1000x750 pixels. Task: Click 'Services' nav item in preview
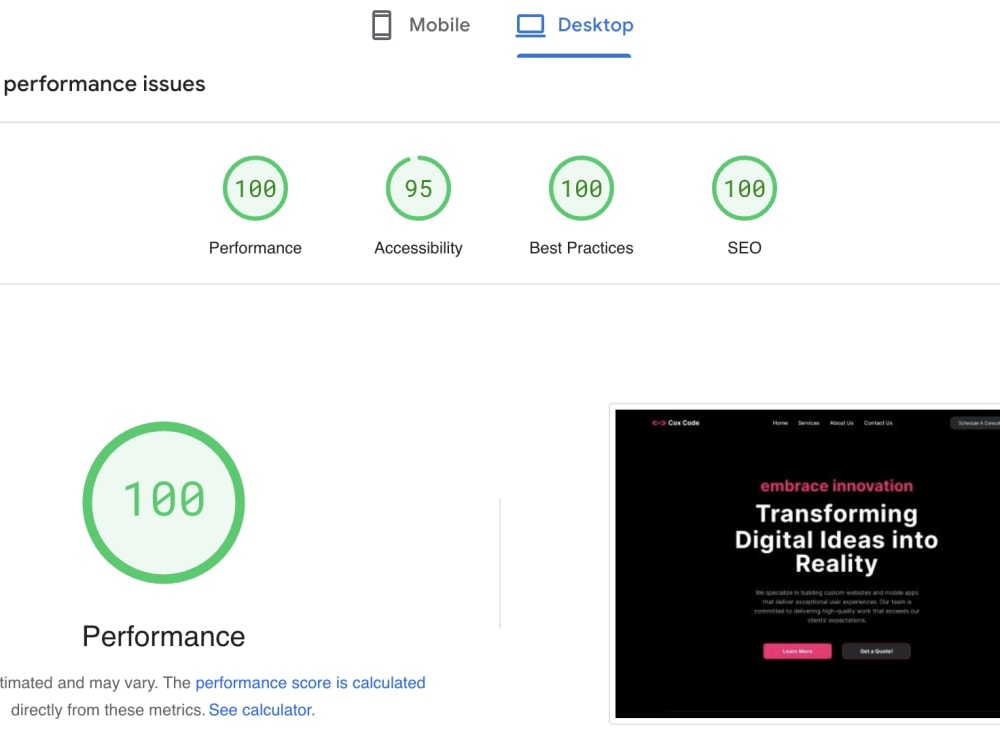coord(809,423)
